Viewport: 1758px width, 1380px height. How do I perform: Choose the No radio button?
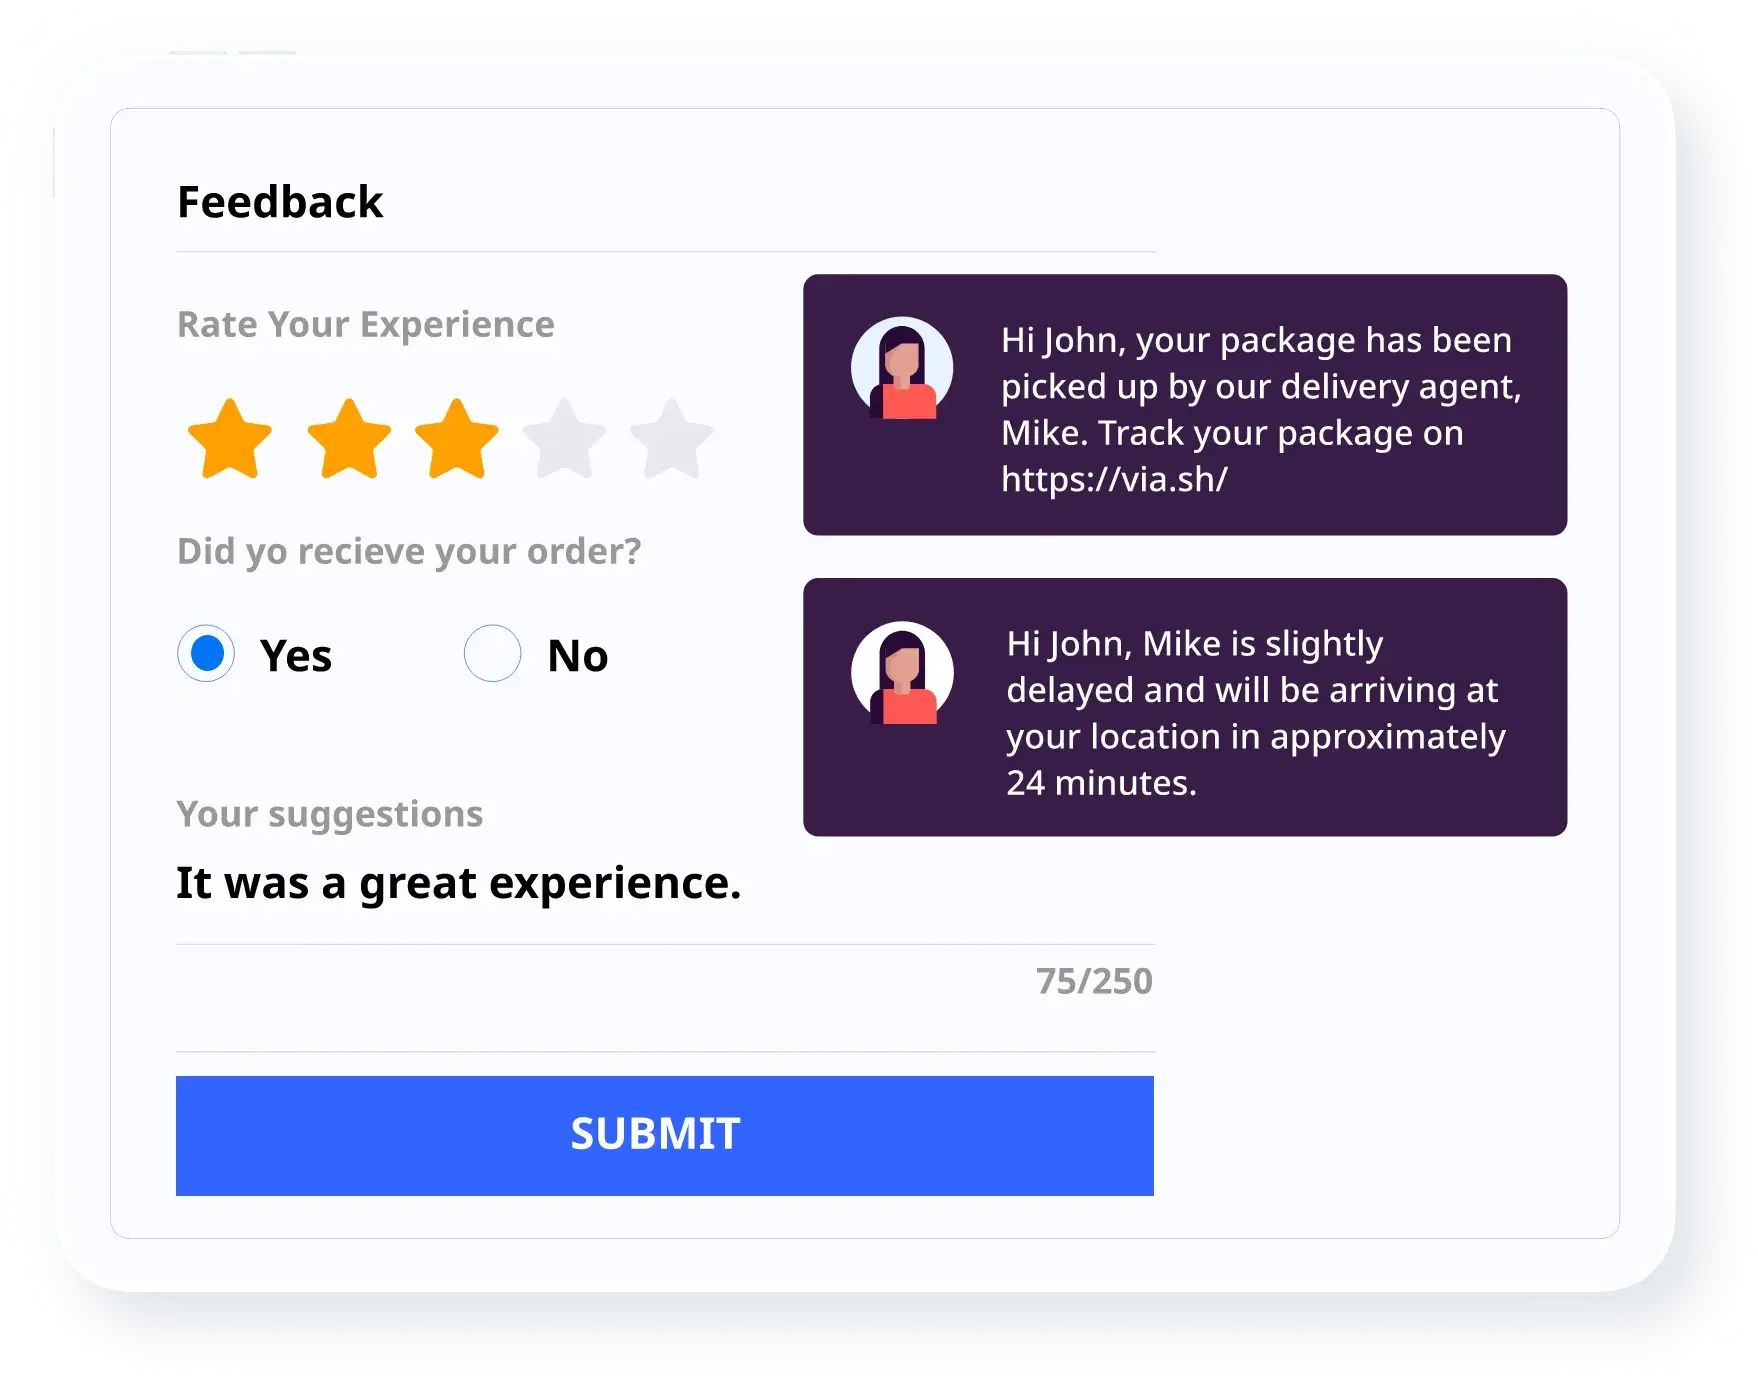pyautogui.click(x=493, y=654)
